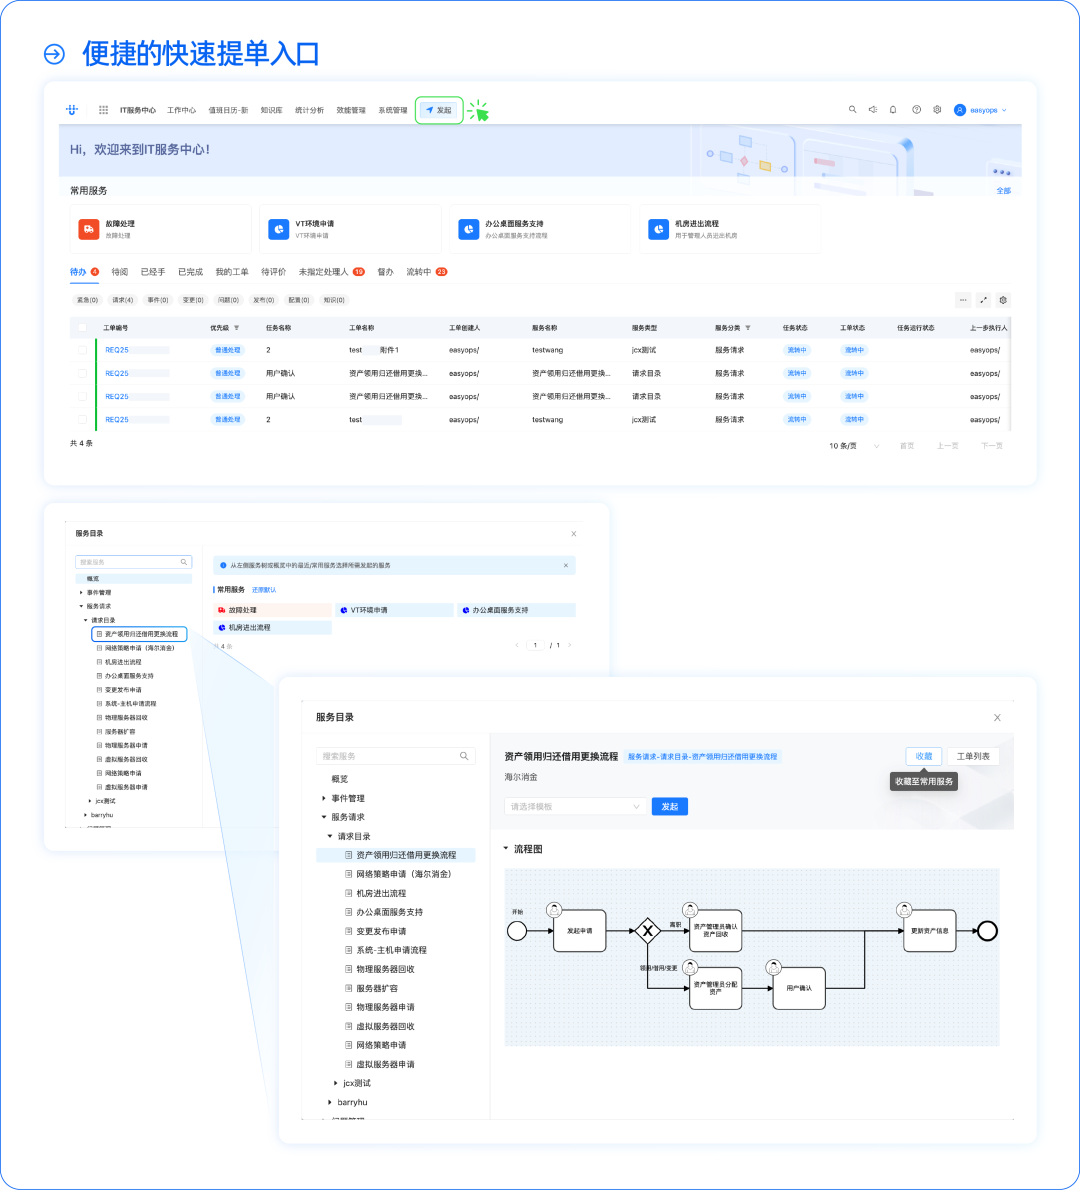Click the help question-mark icon
This screenshot has height=1190, width=1080.
[916, 109]
